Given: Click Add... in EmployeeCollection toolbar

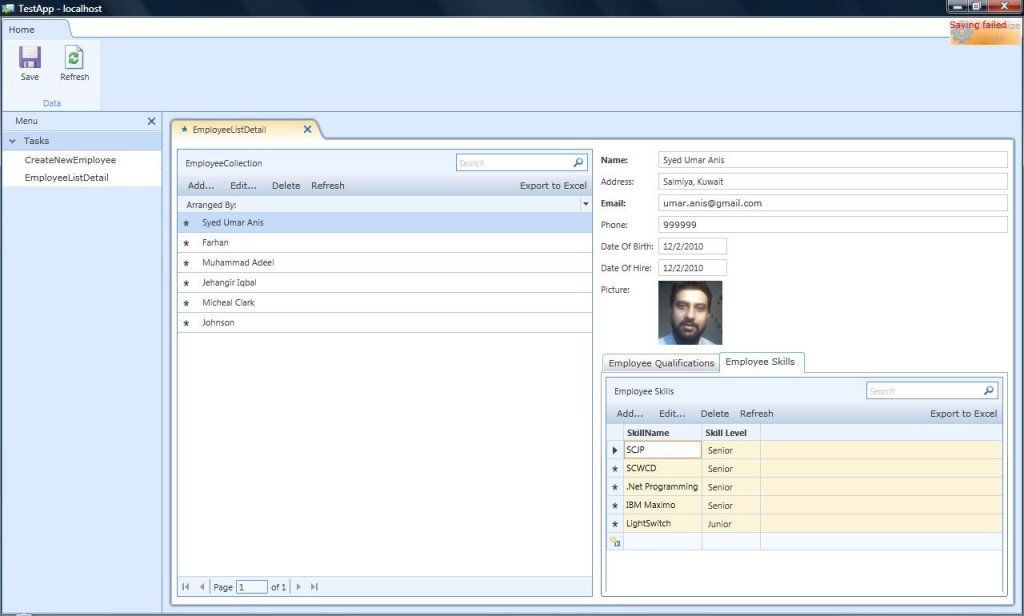Looking at the screenshot, I should [x=200, y=186].
